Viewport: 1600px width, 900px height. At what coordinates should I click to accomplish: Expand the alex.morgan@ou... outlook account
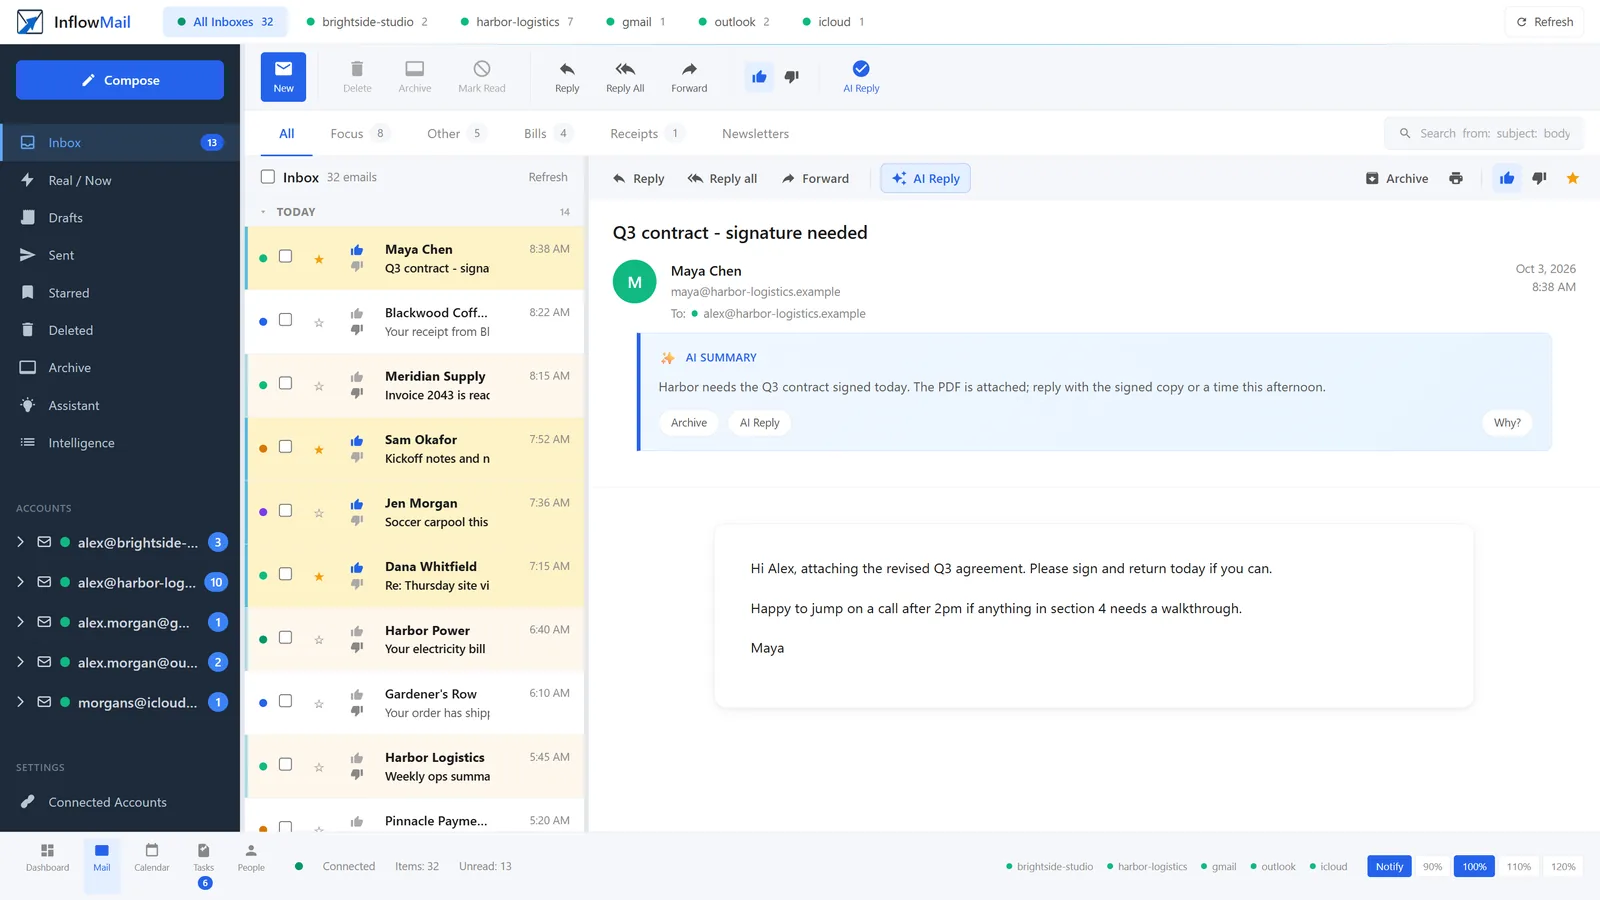pyautogui.click(x=20, y=662)
